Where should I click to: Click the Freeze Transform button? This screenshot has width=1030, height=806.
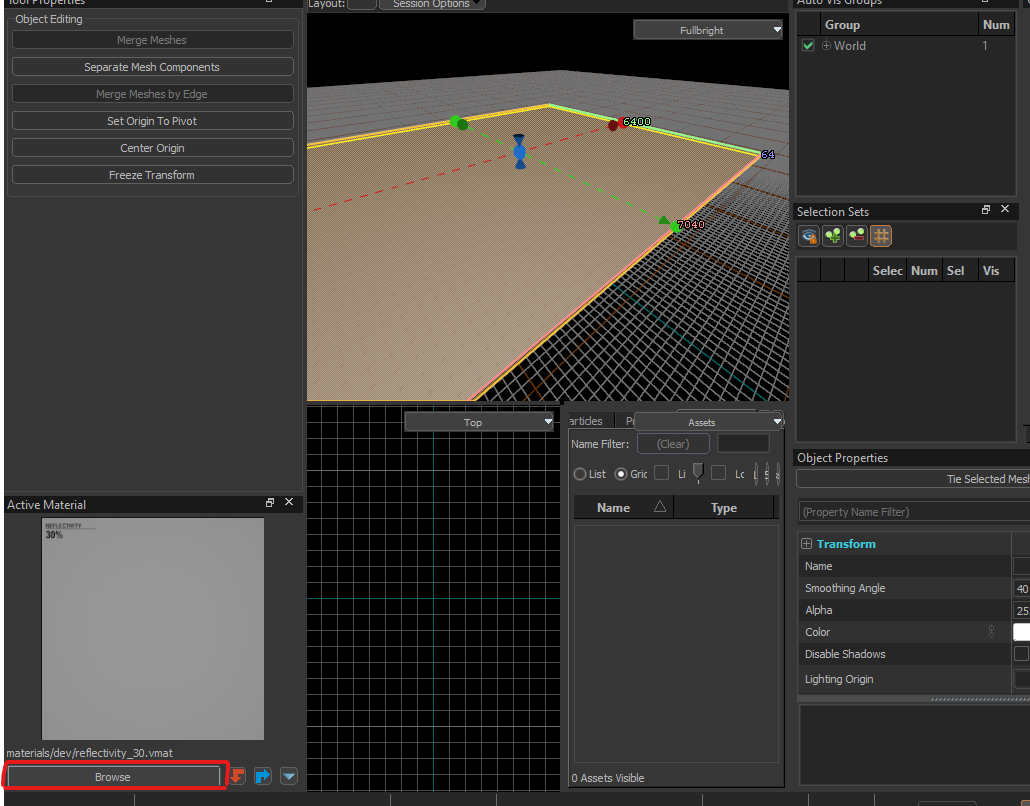[152, 175]
